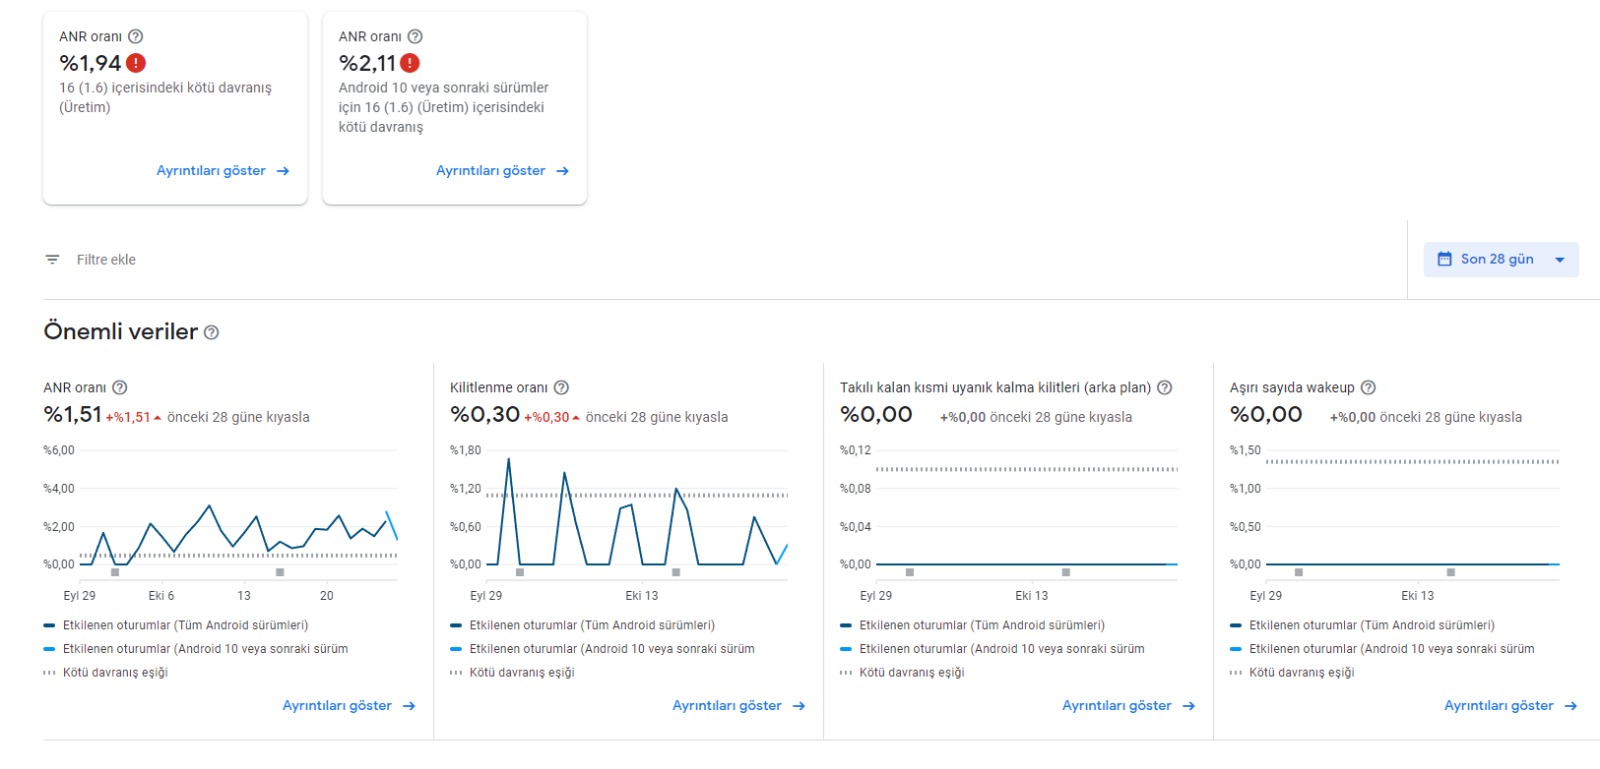The image size is (1600, 769).
Task: Click arrow icon in %1,94 card's Ayrıntıları göster
Action: pos(283,171)
